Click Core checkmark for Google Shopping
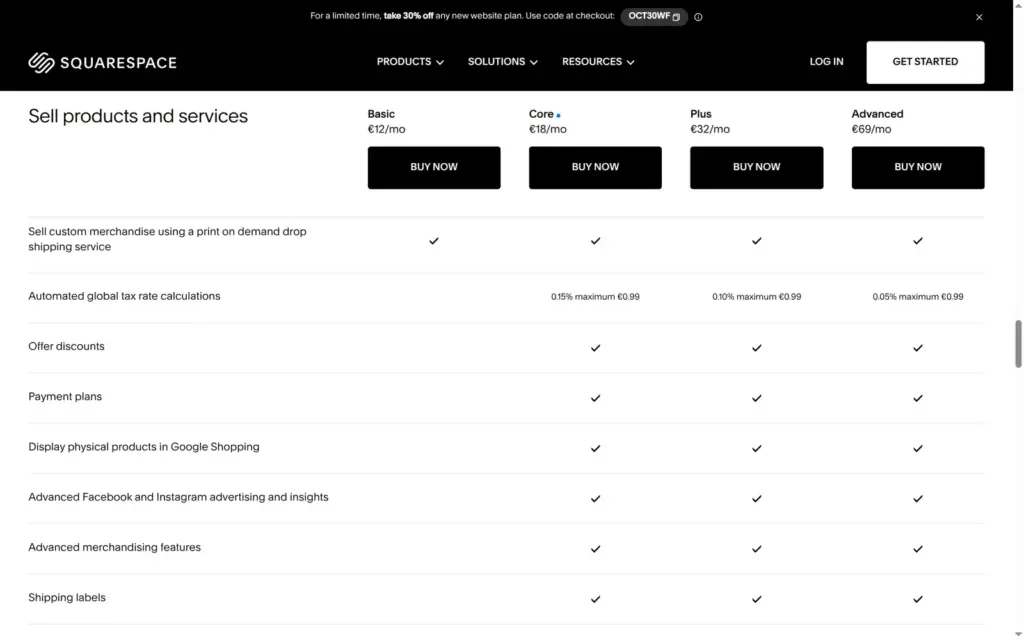 [x=595, y=449]
